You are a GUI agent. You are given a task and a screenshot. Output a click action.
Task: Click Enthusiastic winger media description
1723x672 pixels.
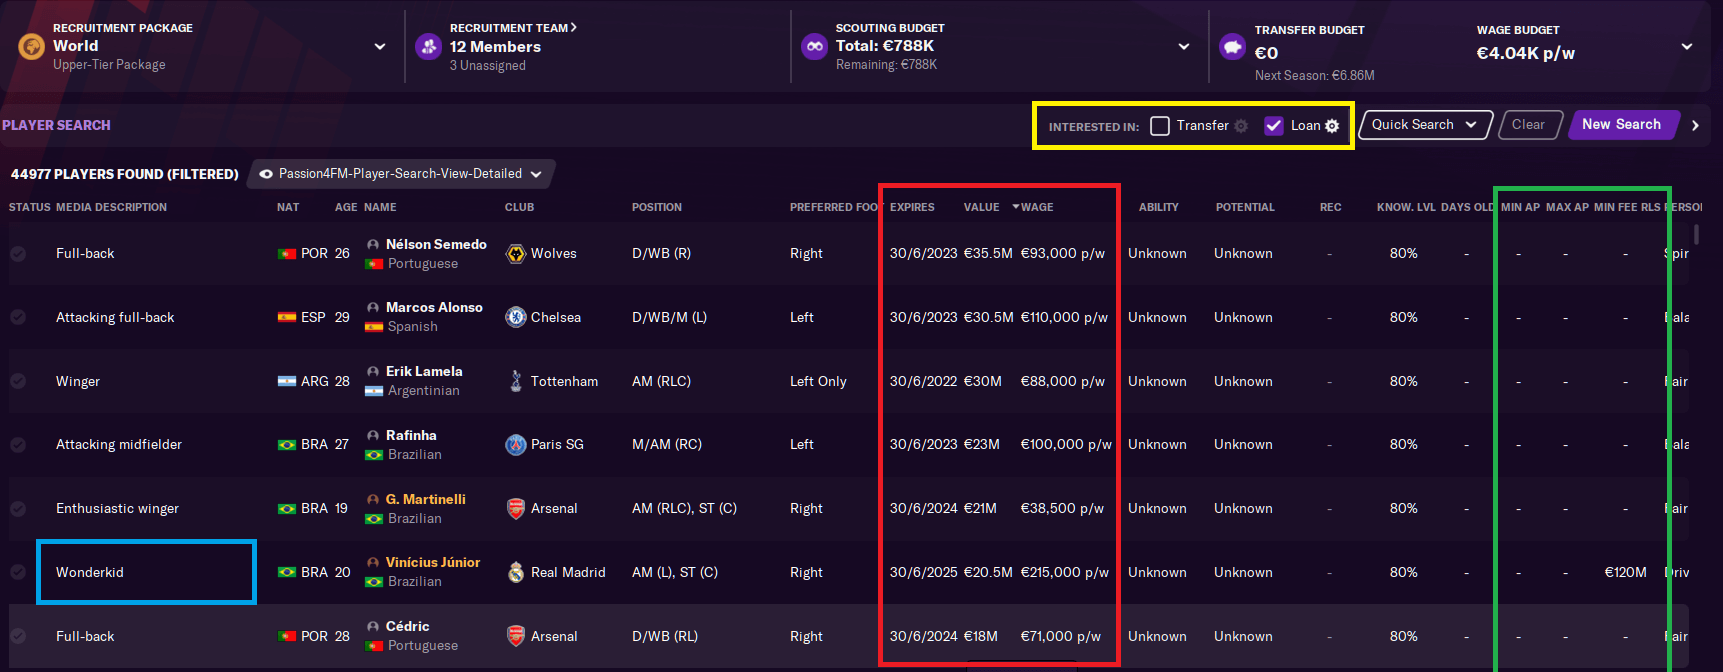point(117,508)
